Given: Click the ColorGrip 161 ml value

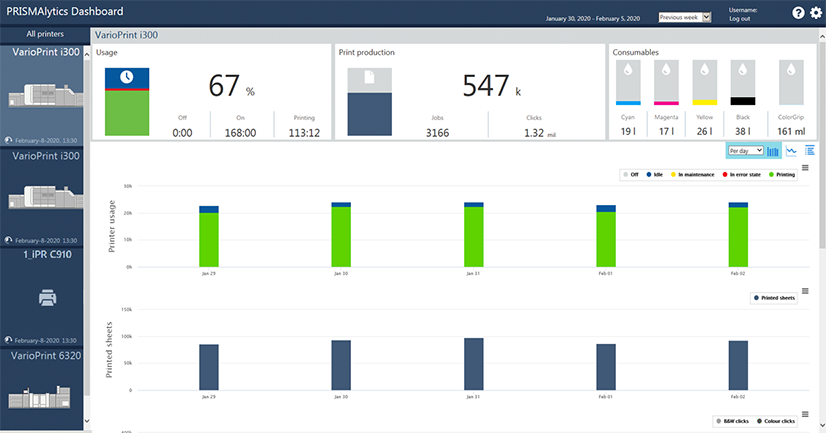Looking at the screenshot, I should pyautogui.click(x=791, y=131).
